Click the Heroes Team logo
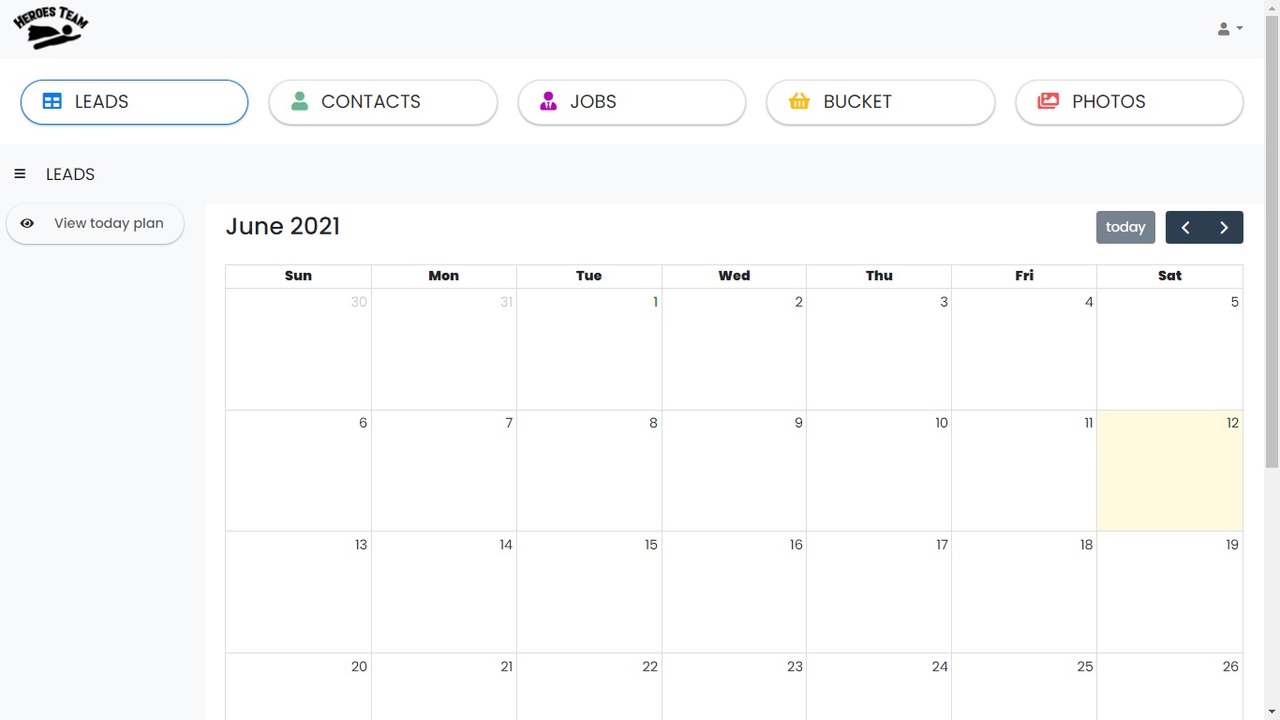 click(51, 27)
